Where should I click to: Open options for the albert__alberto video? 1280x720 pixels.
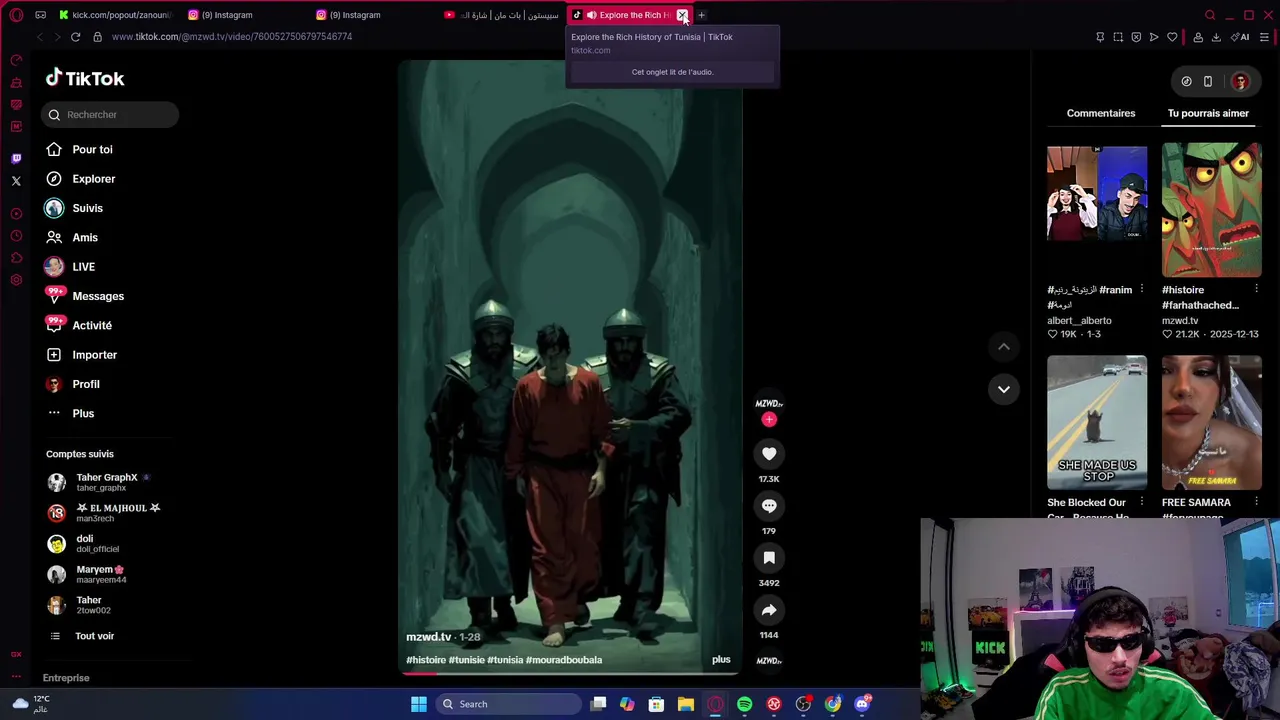1141,290
